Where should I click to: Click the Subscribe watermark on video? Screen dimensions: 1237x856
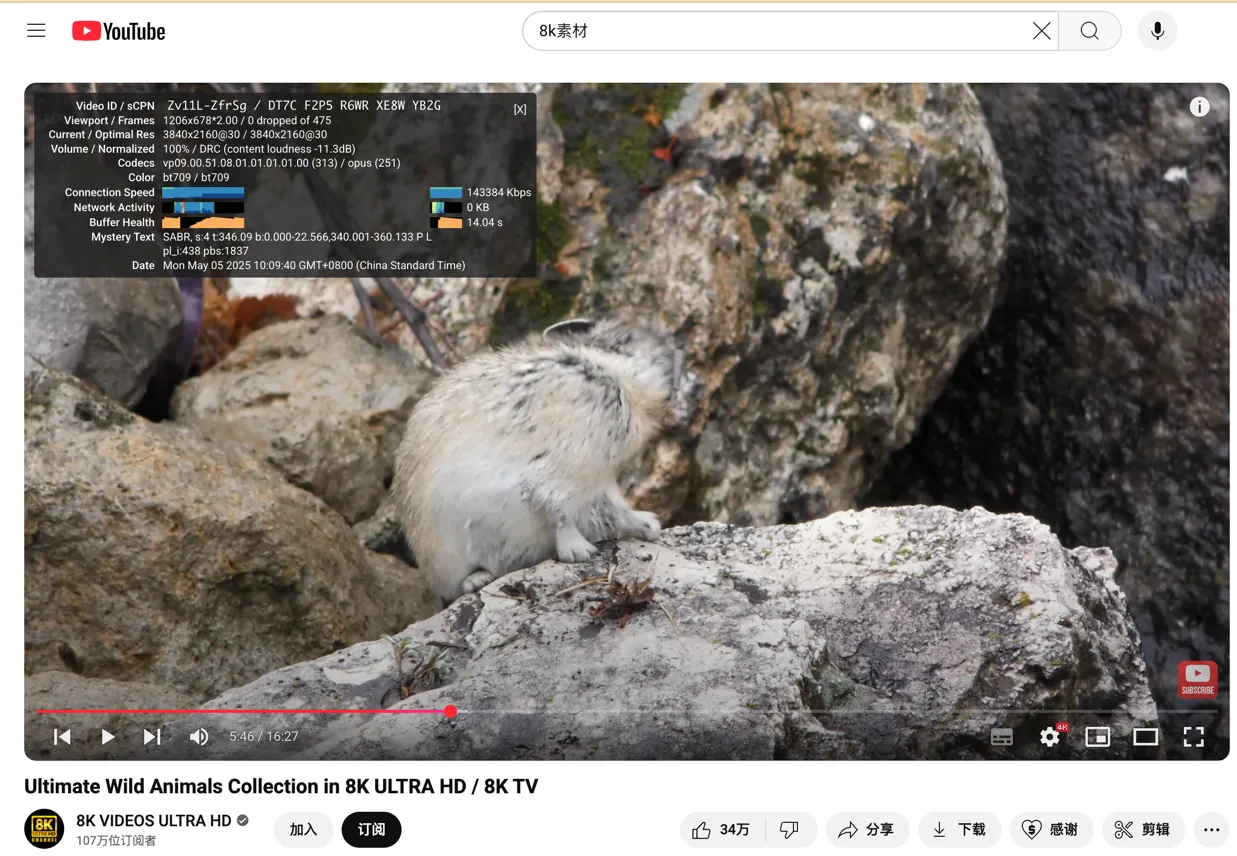tap(1197, 679)
